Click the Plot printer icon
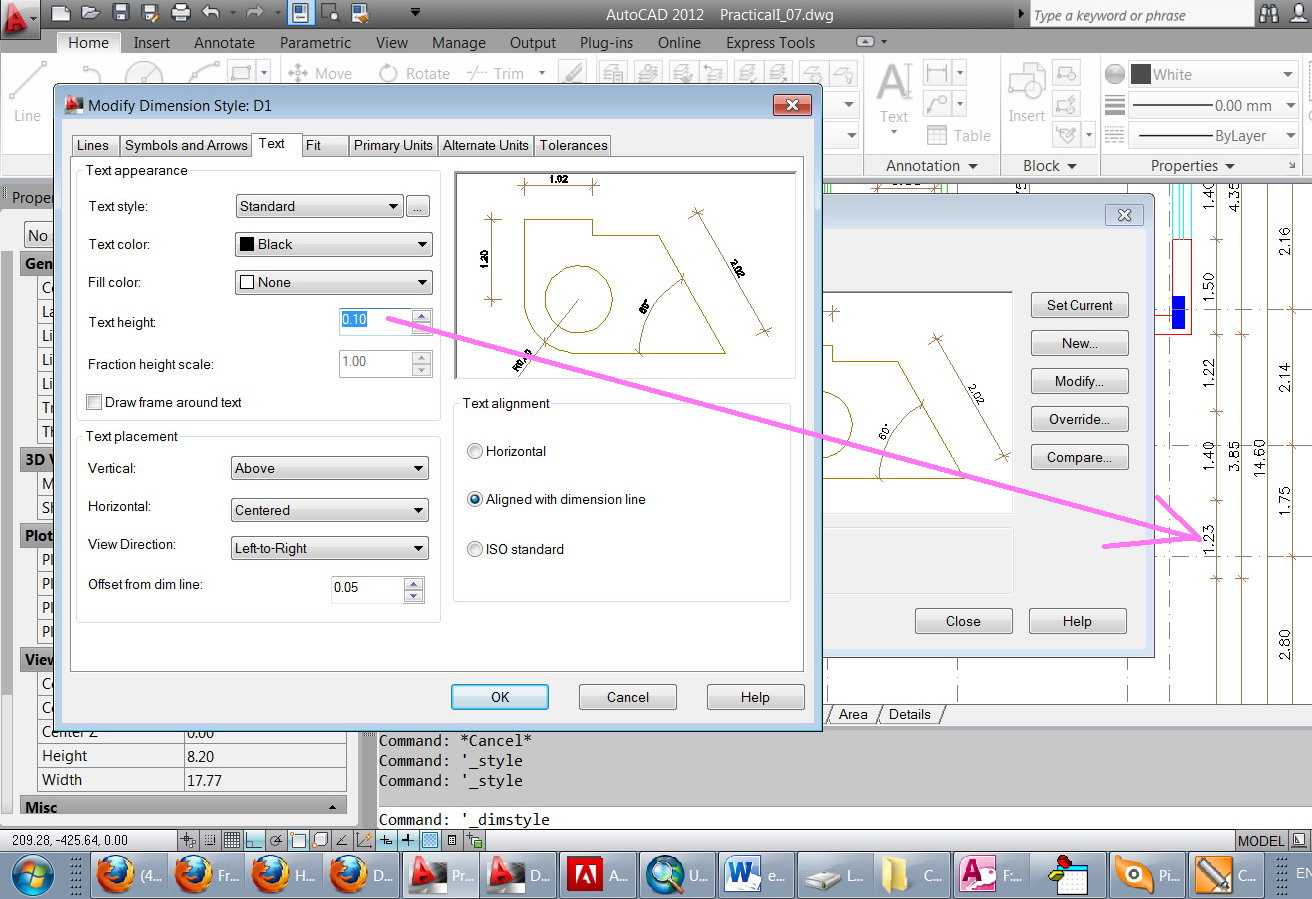The width and height of the screenshot is (1312, 899). point(181,14)
